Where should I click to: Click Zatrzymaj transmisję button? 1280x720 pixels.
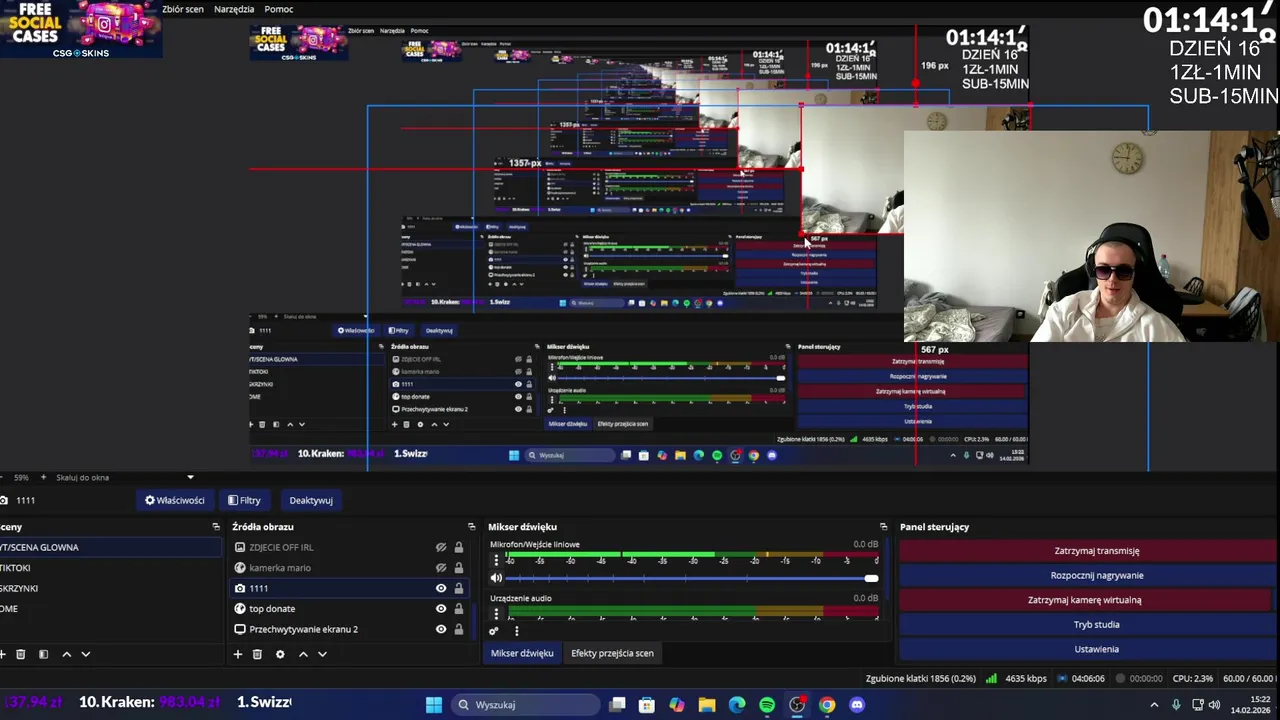coord(1087,551)
